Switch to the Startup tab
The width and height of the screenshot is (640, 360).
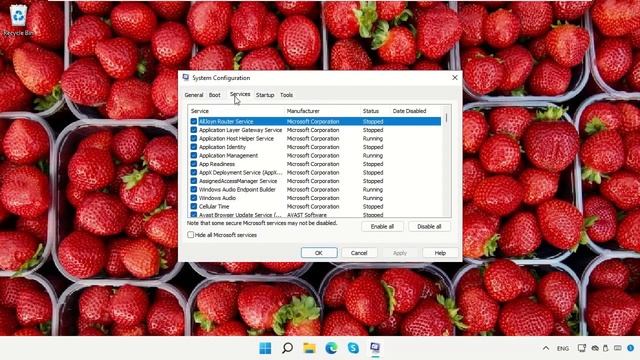265,95
